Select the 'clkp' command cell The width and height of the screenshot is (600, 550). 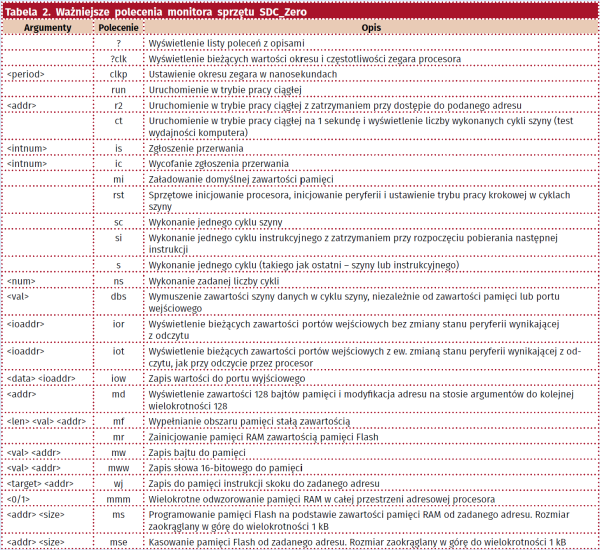coord(118,74)
